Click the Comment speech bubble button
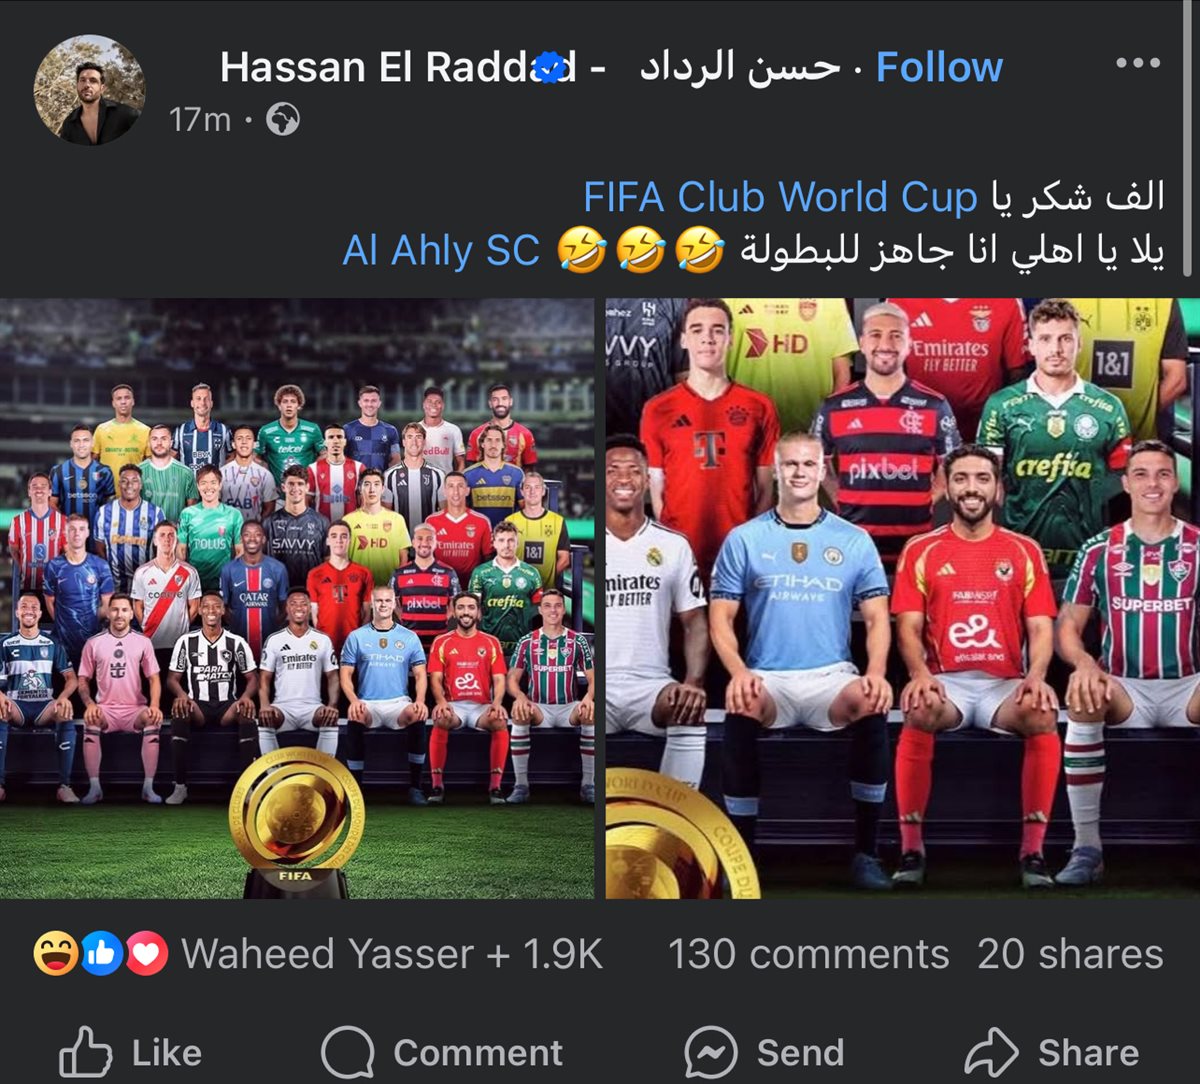 (442, 1052)
